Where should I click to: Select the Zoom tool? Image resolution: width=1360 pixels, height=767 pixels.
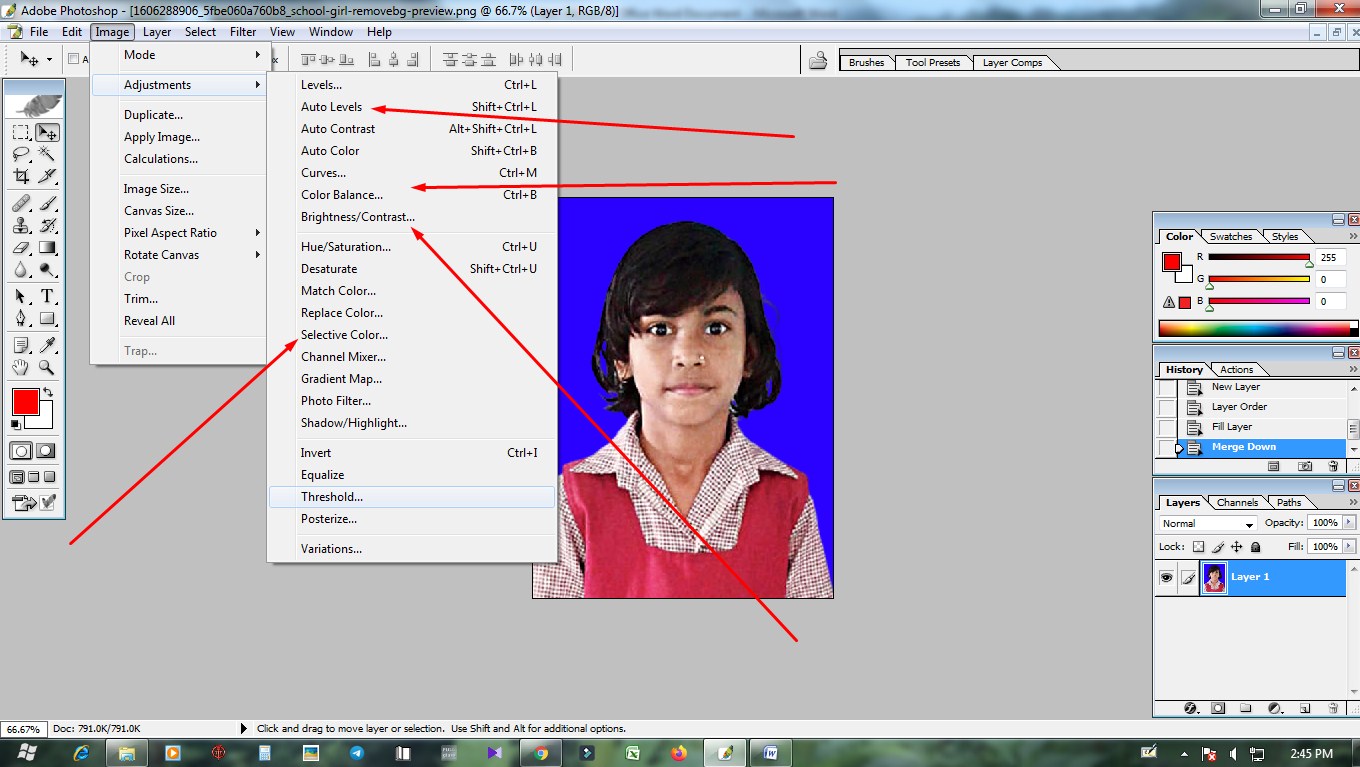click(x=47, y=367)
